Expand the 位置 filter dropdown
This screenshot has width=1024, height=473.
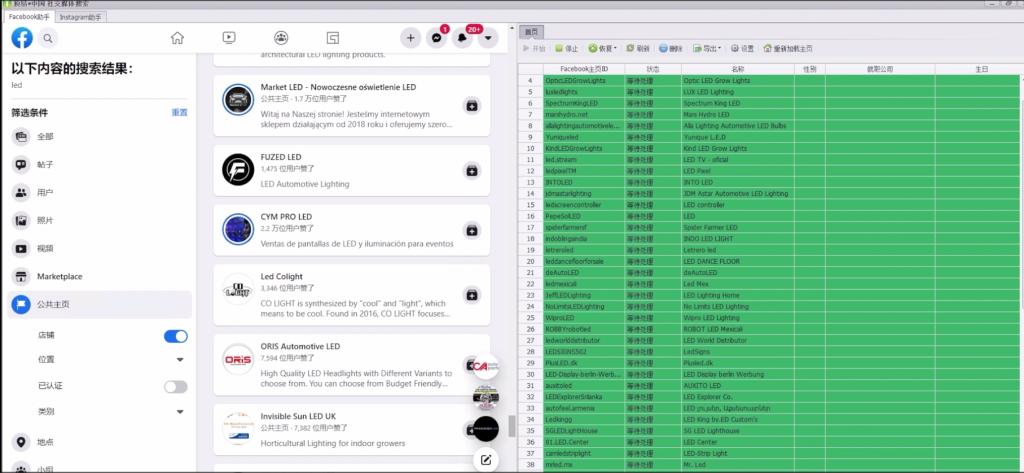coord(180,360)
